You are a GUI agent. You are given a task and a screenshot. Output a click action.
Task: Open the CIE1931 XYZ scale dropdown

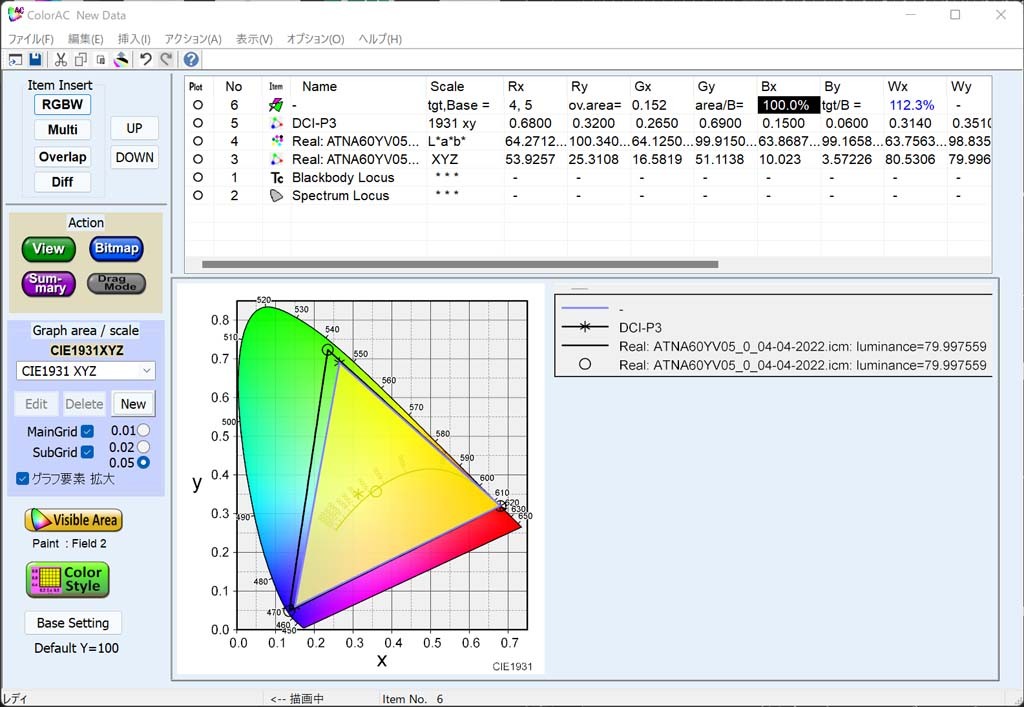point(86,371)
